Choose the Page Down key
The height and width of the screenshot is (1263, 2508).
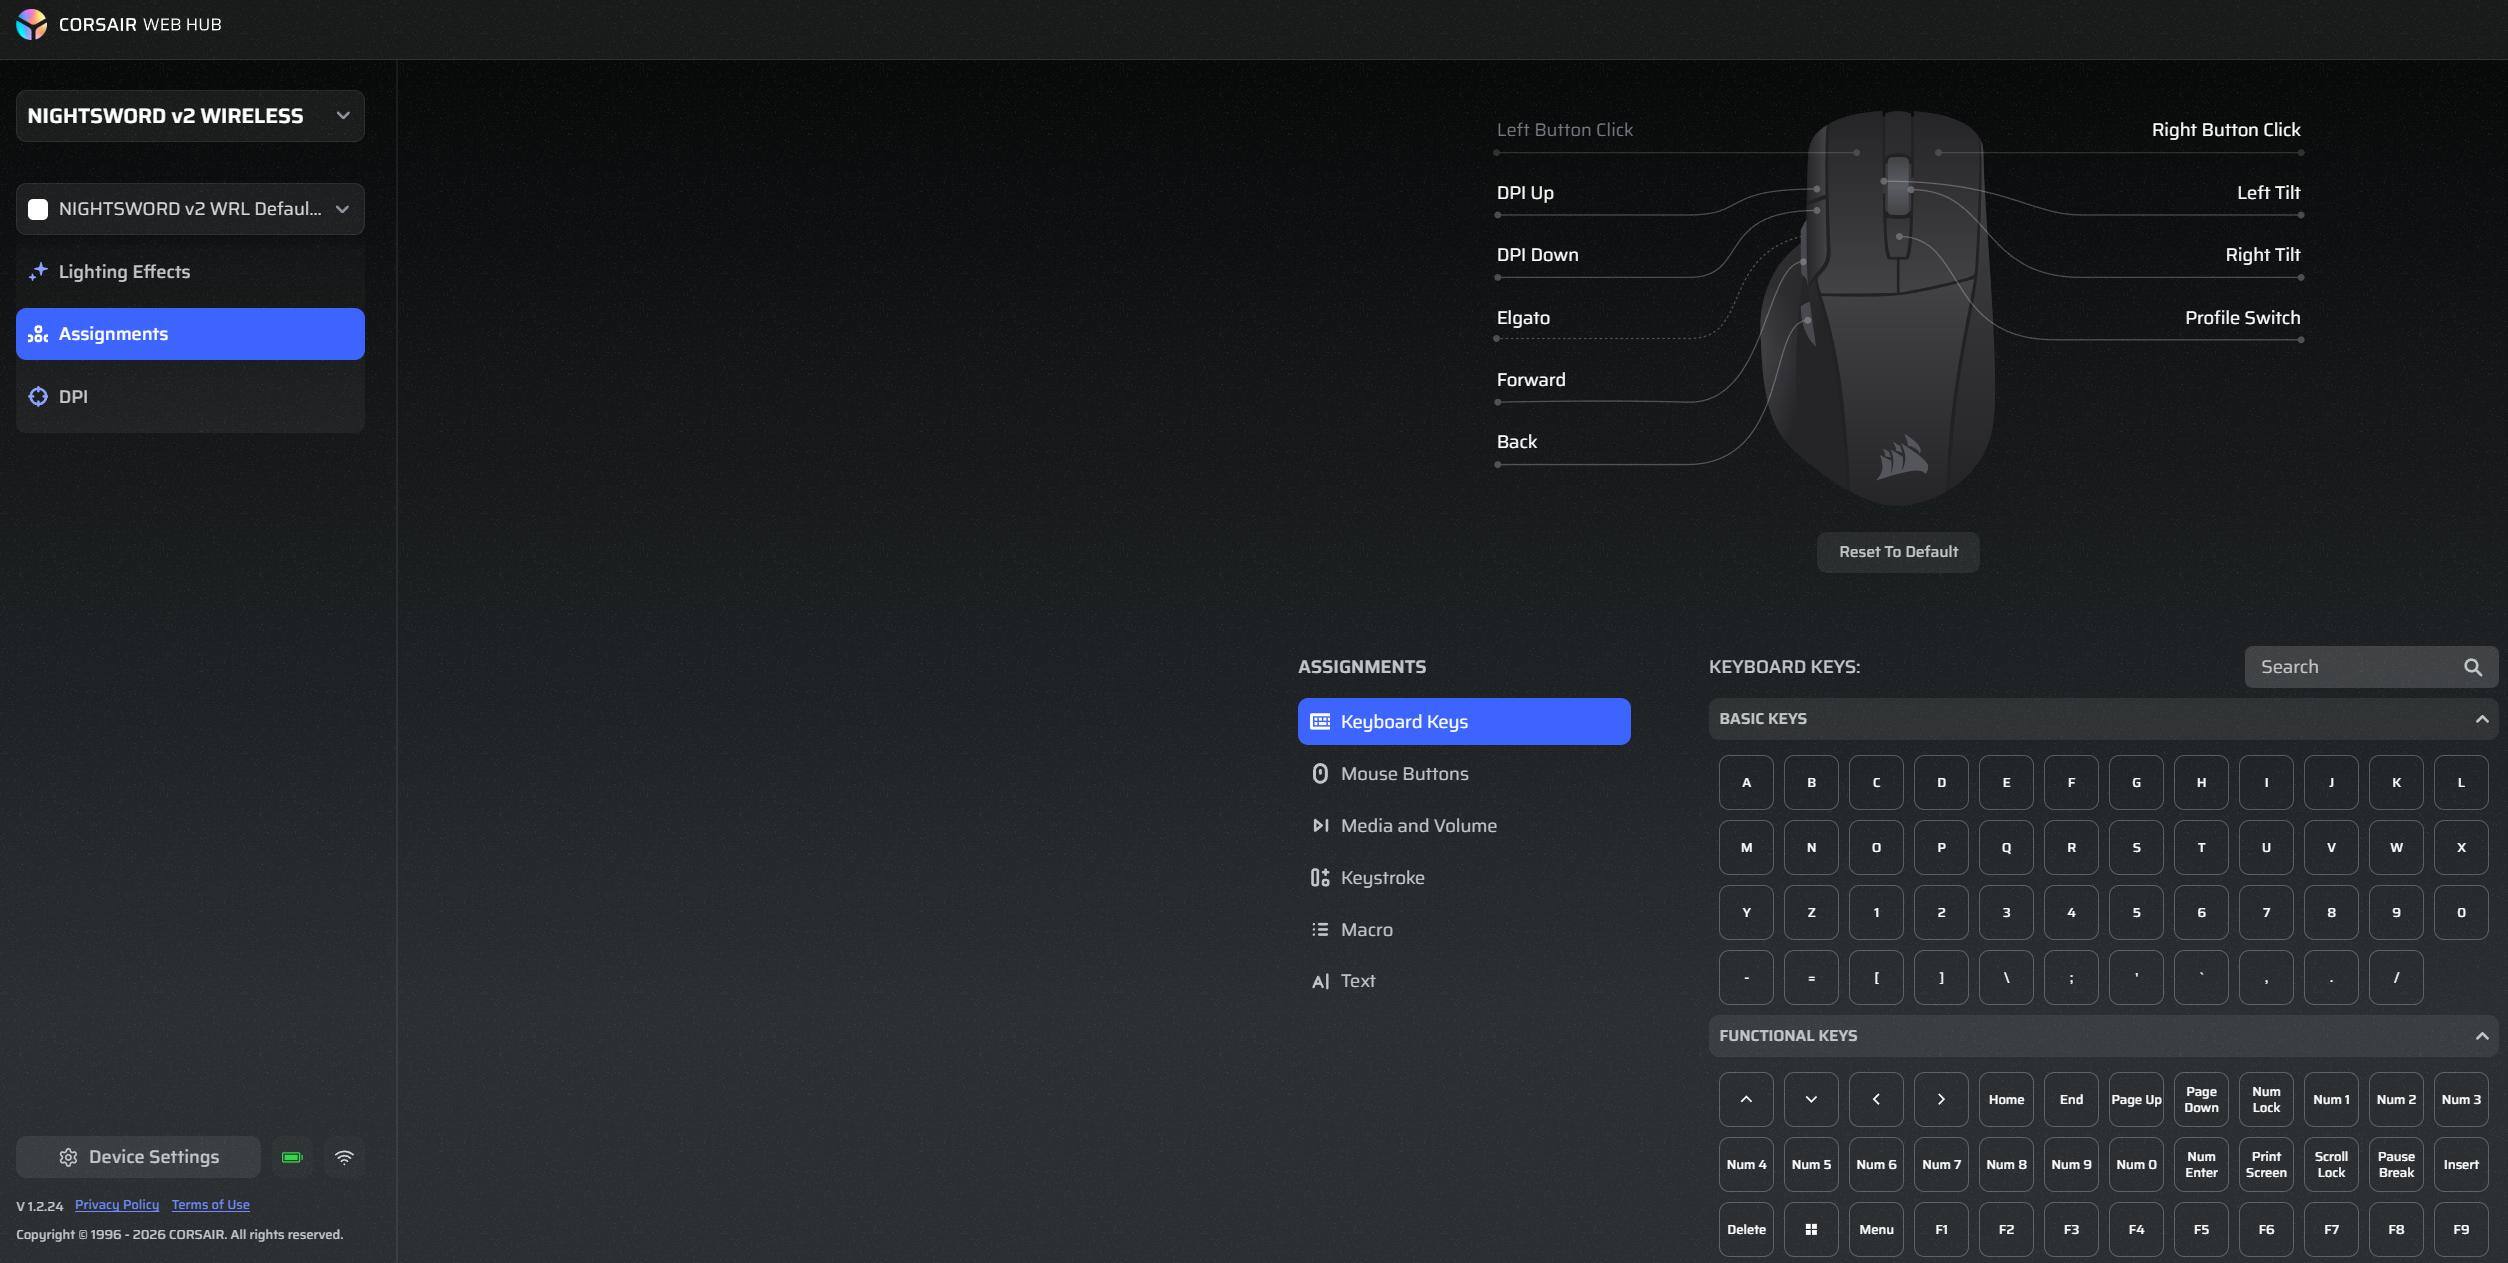2201,1099
